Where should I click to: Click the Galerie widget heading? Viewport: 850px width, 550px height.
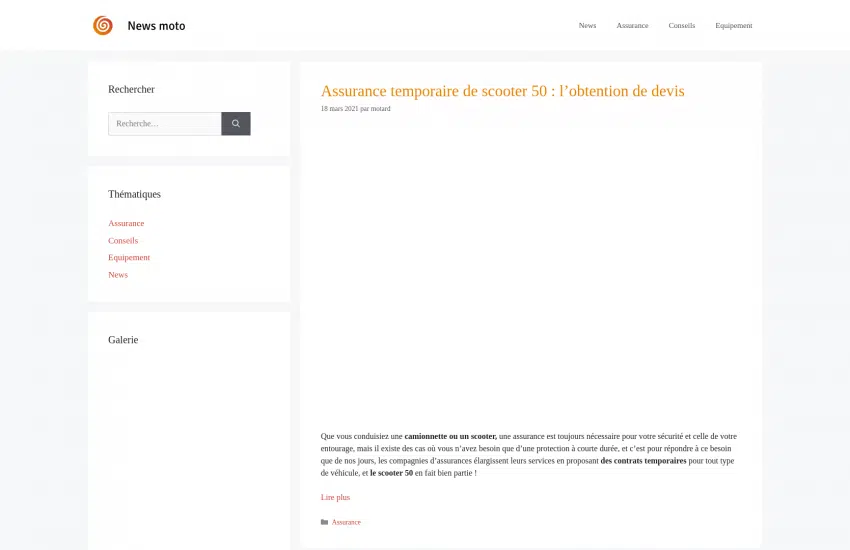(123, 340)
